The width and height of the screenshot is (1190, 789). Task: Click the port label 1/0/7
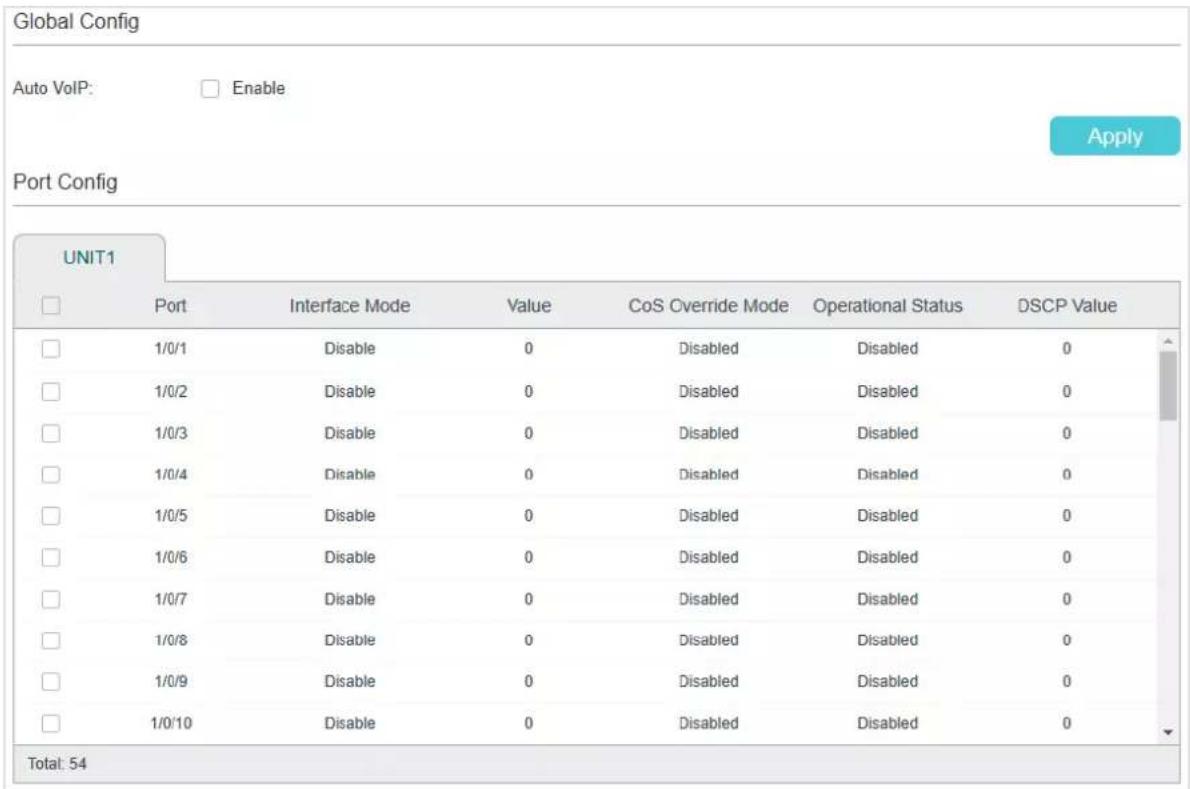tap(171, 599)
